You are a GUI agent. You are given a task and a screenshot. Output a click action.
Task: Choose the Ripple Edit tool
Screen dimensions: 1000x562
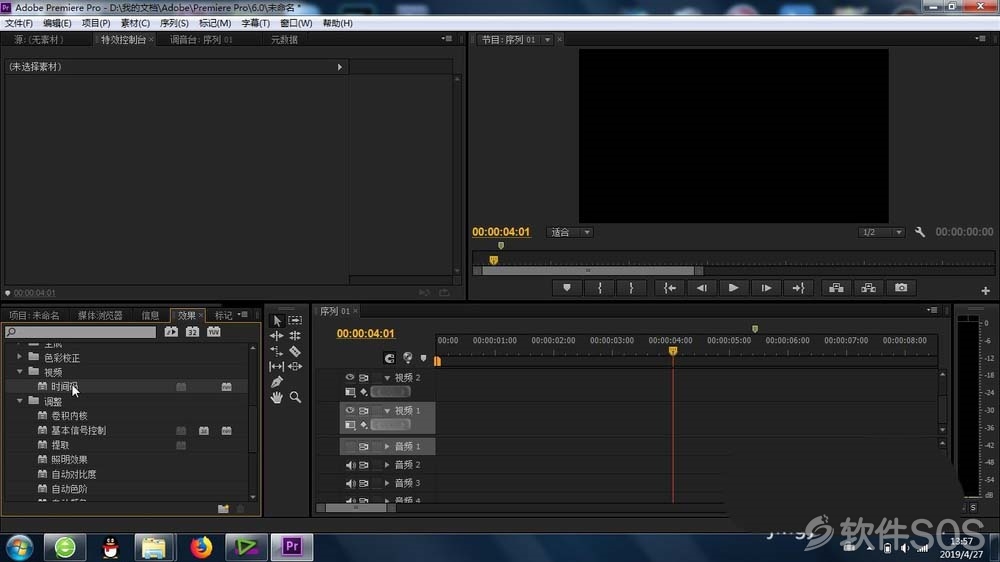point(277,336)
